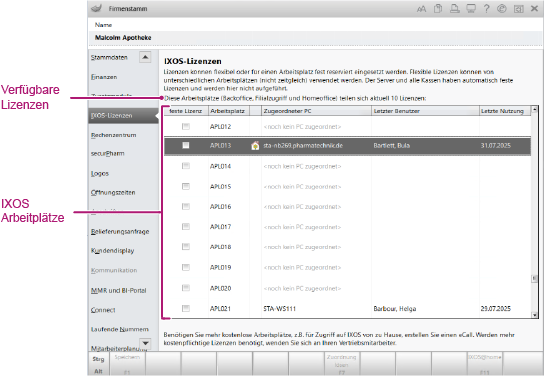Open the Stammdaten section
The height and width of the screenshot is (376, 545).
pyautogui.click(x=109, y=57)
